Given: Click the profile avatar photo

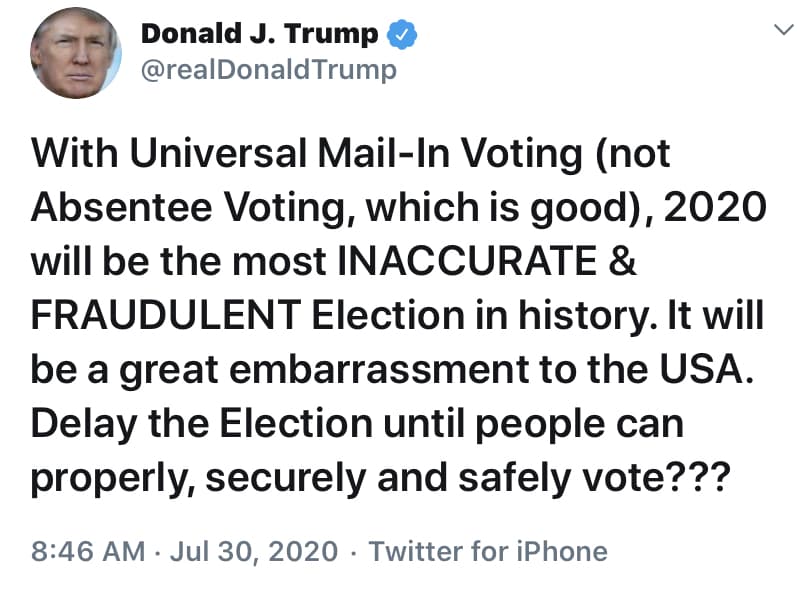Looking at the screenshot, I should pyautogui.click(x=77, y=61).
